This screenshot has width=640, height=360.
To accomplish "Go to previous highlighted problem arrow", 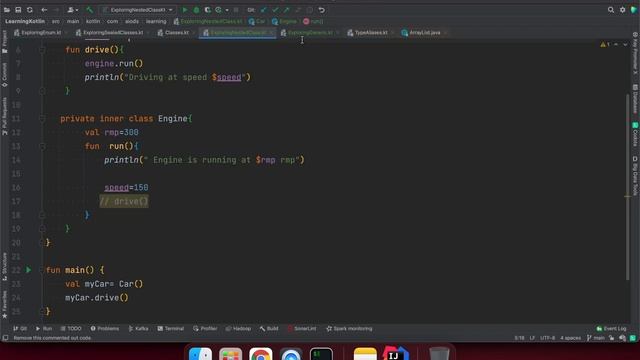I will [616, 44].
